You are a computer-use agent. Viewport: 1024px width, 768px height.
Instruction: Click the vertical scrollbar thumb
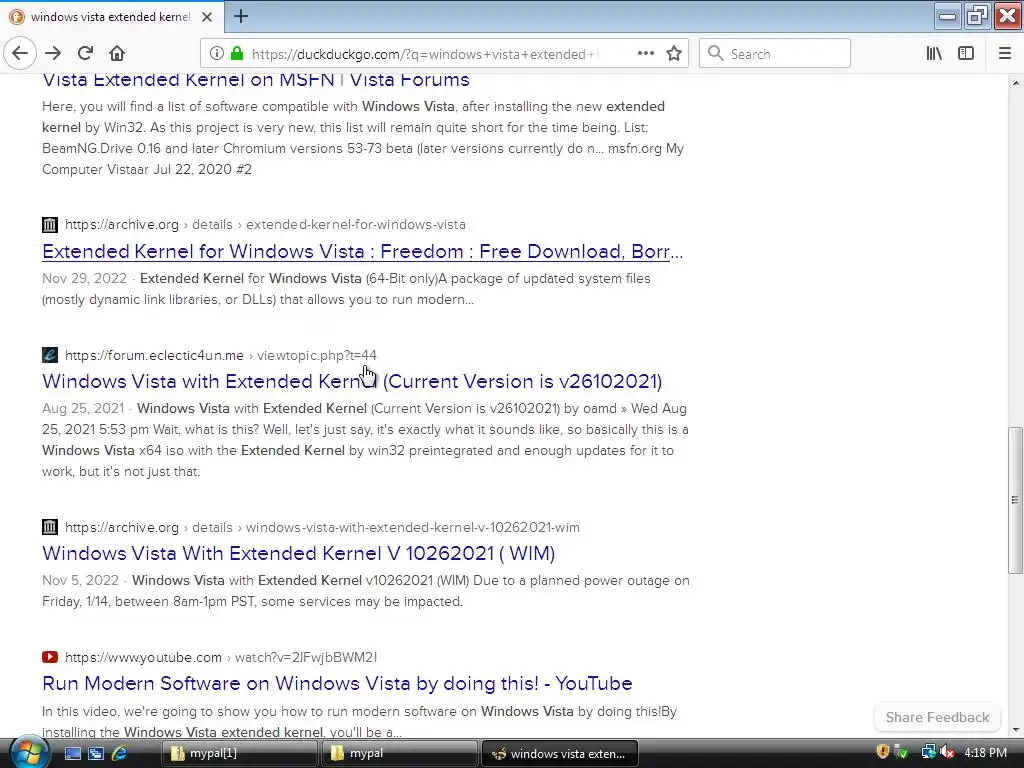[x=1015, y=500]
